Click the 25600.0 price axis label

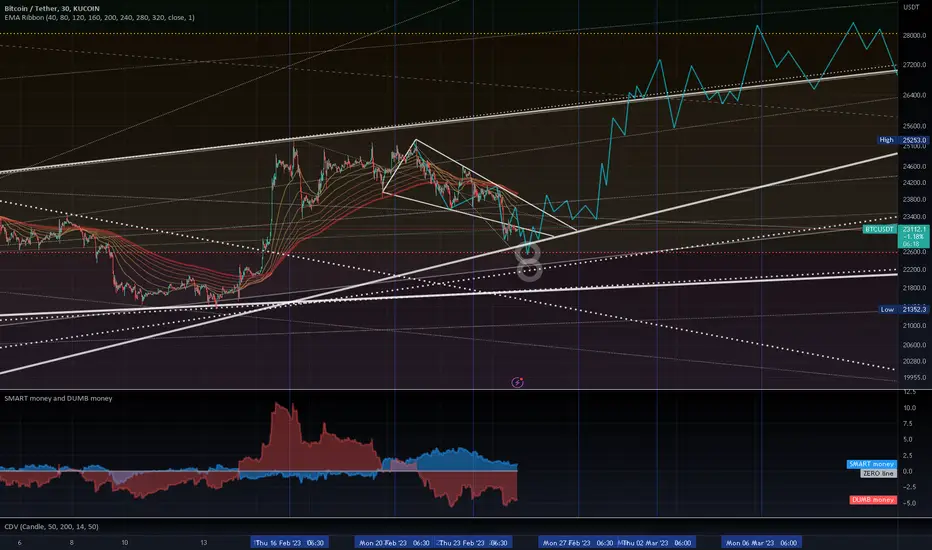914,126
